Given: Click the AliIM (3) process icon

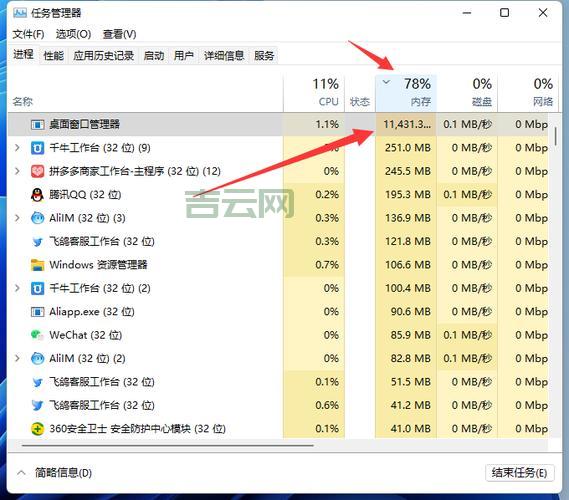Looking at the screenshot, I should tap(37, 218).
